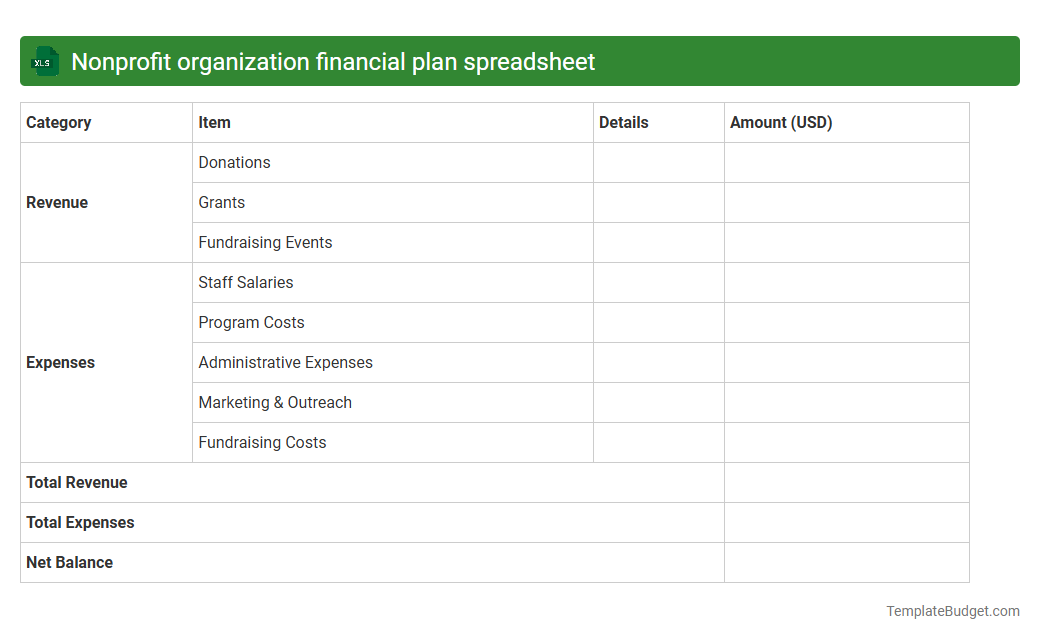Select the Staff Salaries item
The width and height of the screenshot is (1040, 640).
click(246, 282)
